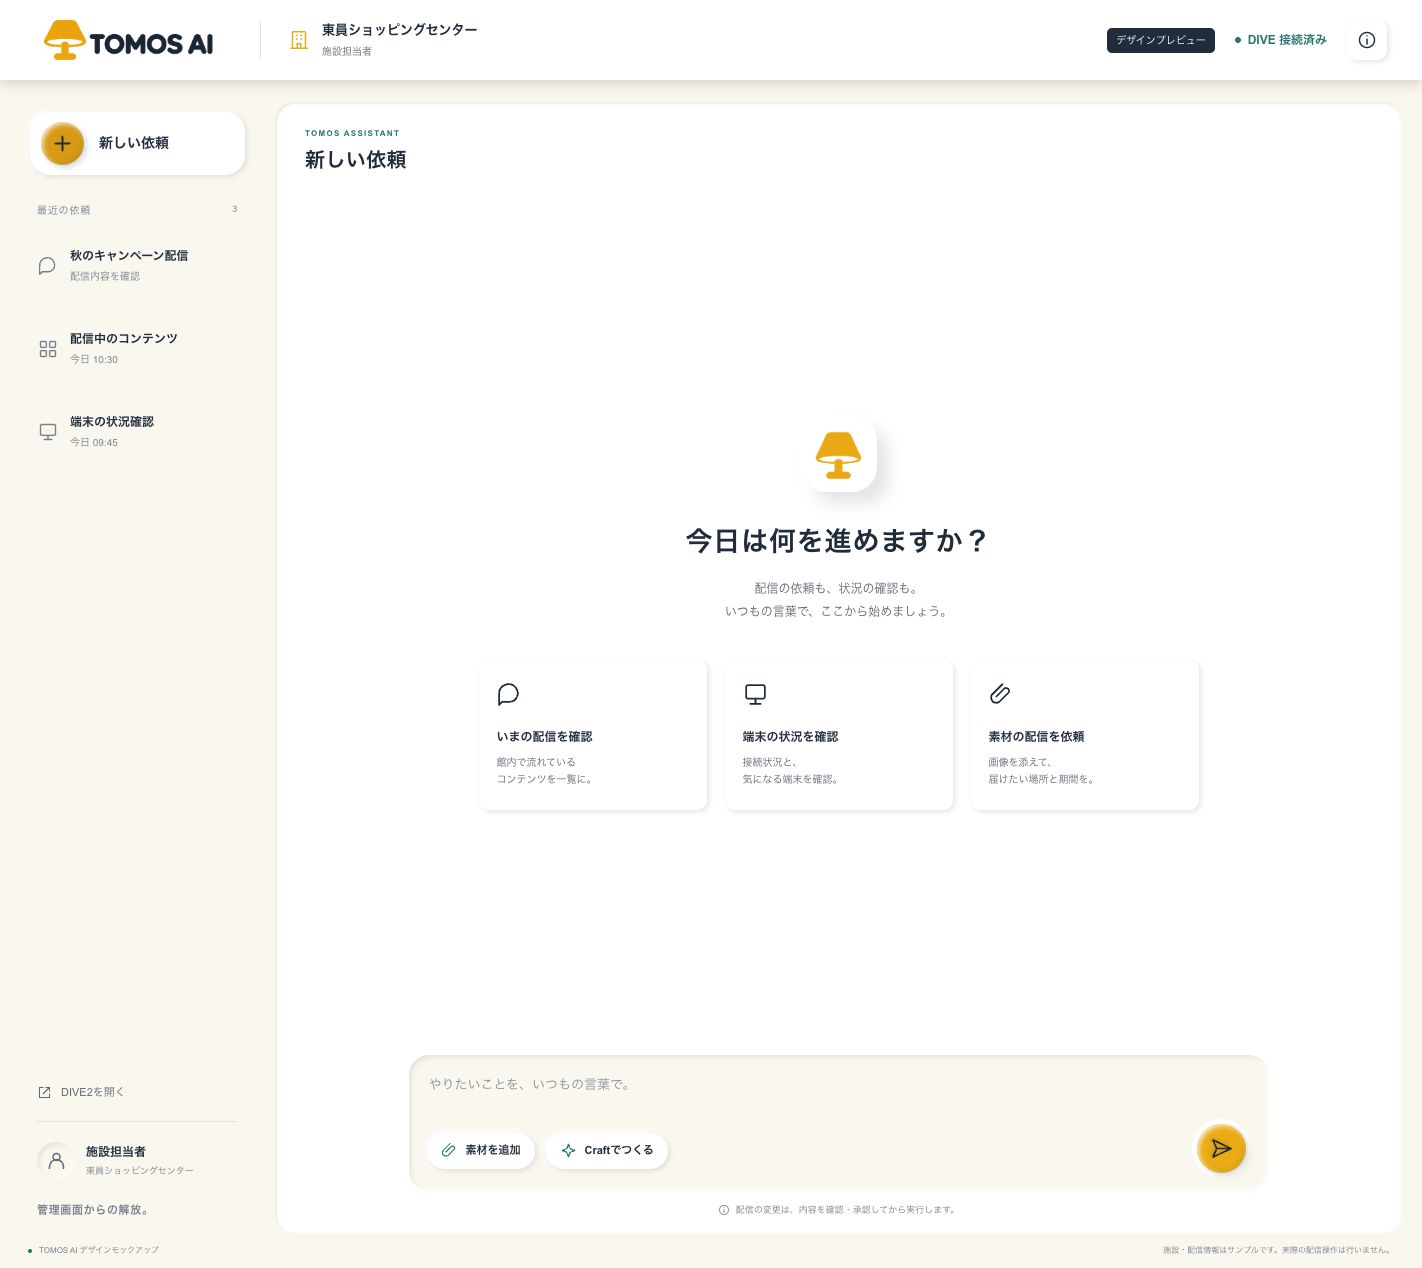Image resolution: width=1422 pixels, height=1268 pixels.
Task: Select the 端末の状況を確認 suggestion card title
Action: 790,736
